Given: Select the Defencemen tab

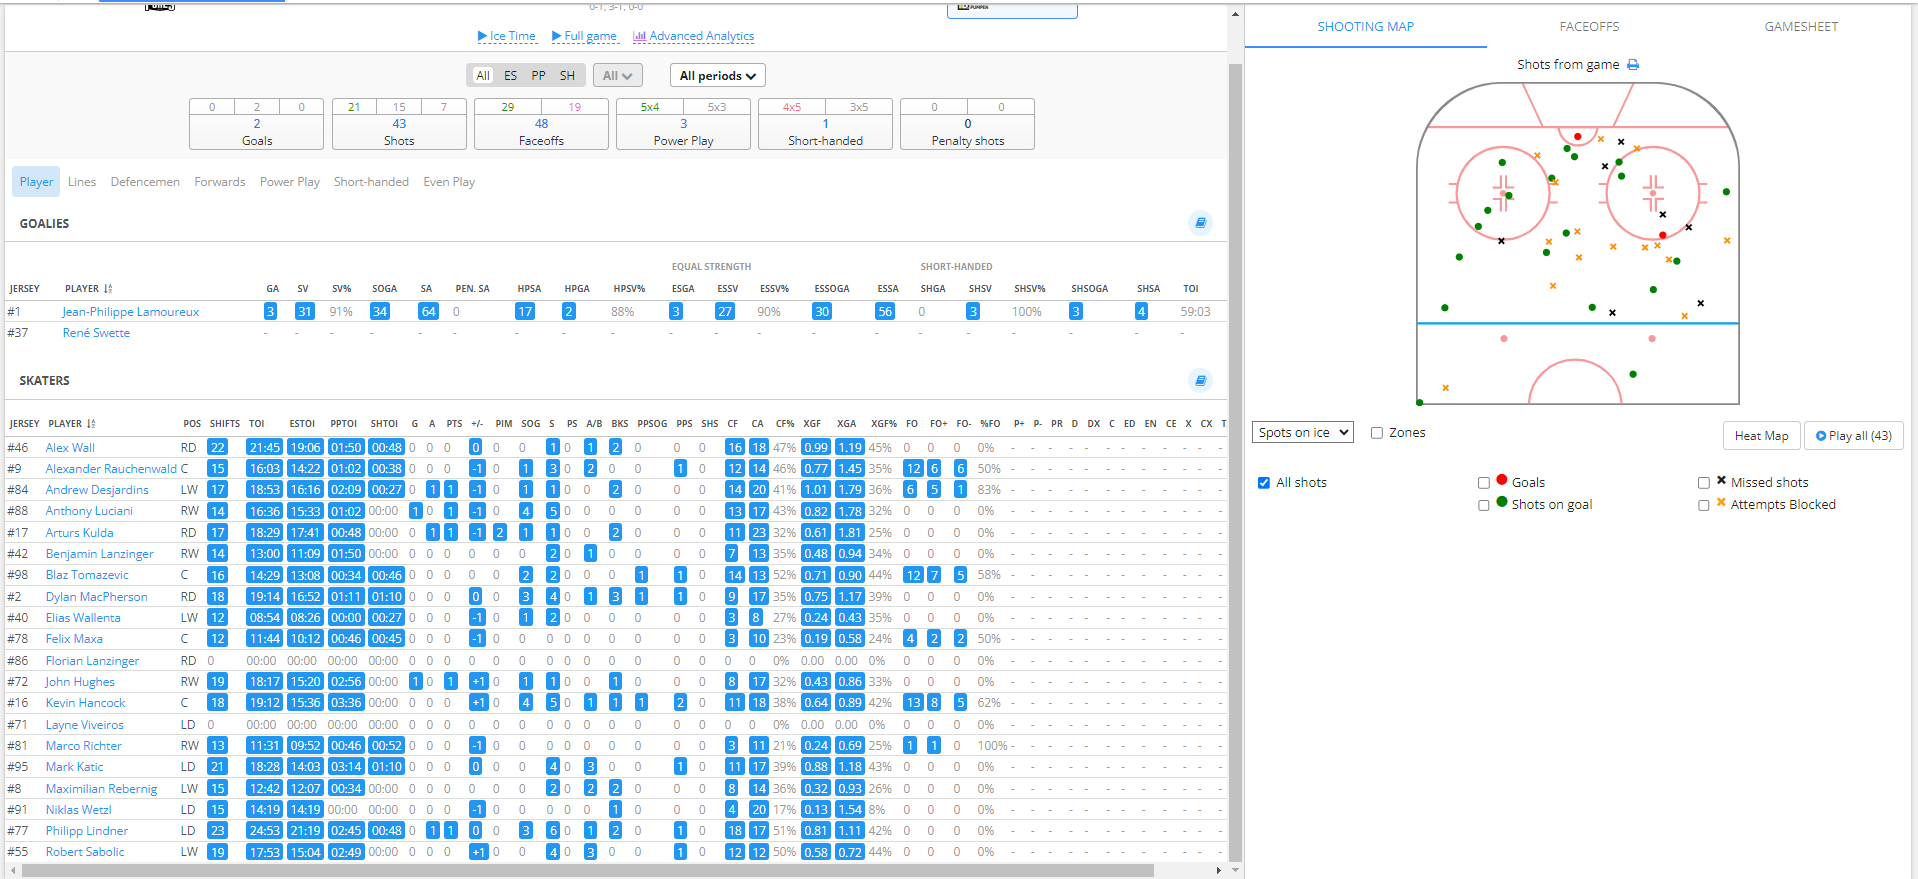Looking at the screenshot, I should 145,182.
